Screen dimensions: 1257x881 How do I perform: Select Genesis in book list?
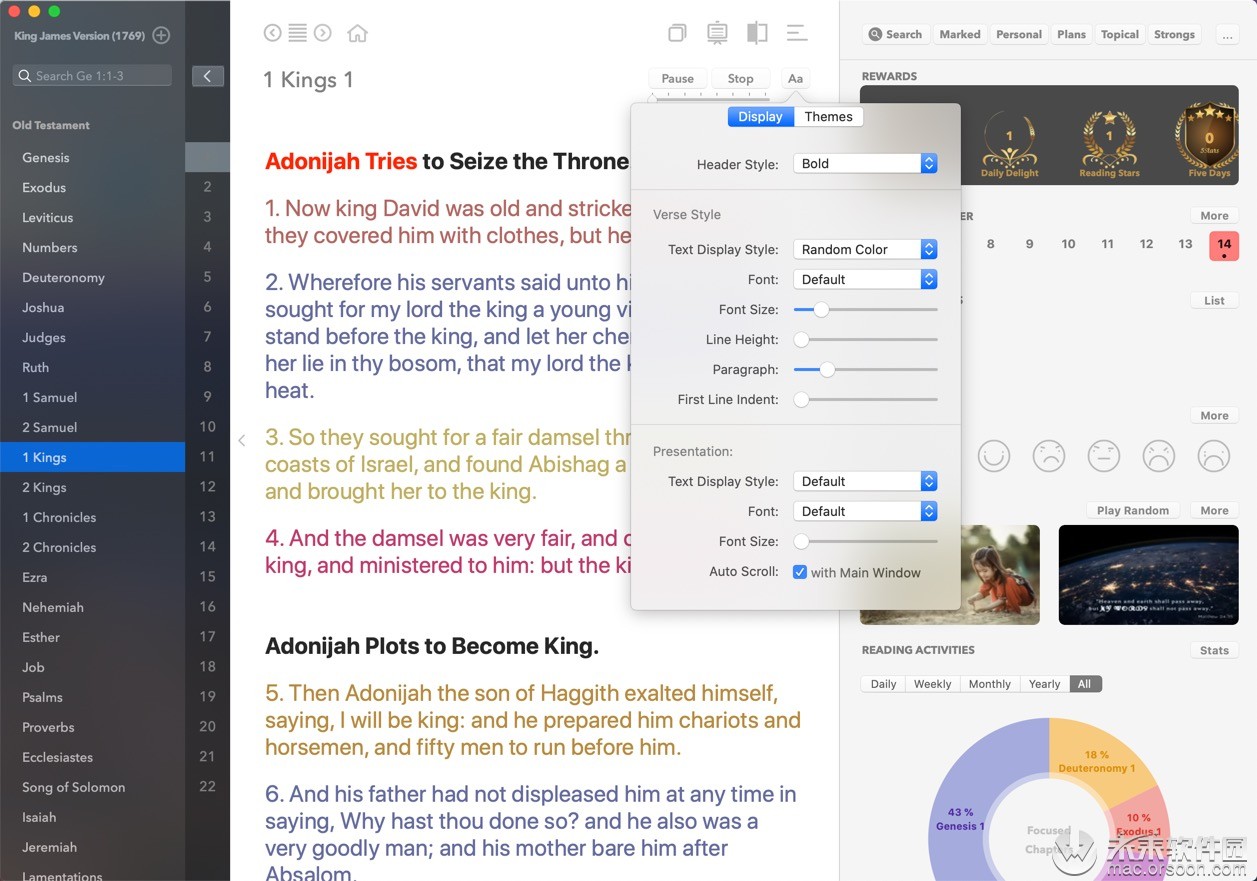[x=92, y=157]
